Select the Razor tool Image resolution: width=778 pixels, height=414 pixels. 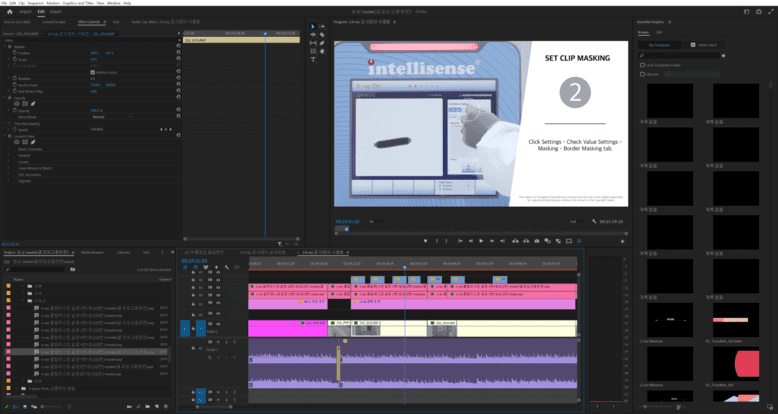[x=322, y=35]
